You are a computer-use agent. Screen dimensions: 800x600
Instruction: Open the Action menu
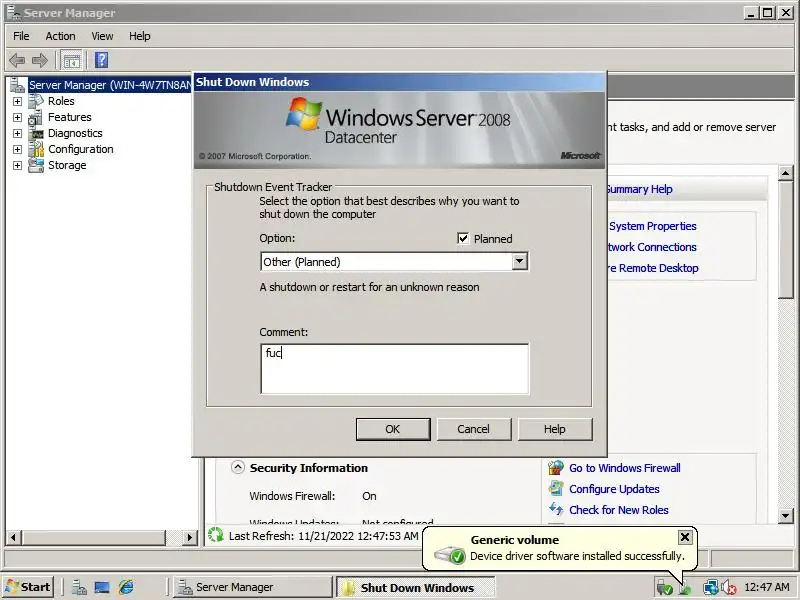(x=60, y=36)
